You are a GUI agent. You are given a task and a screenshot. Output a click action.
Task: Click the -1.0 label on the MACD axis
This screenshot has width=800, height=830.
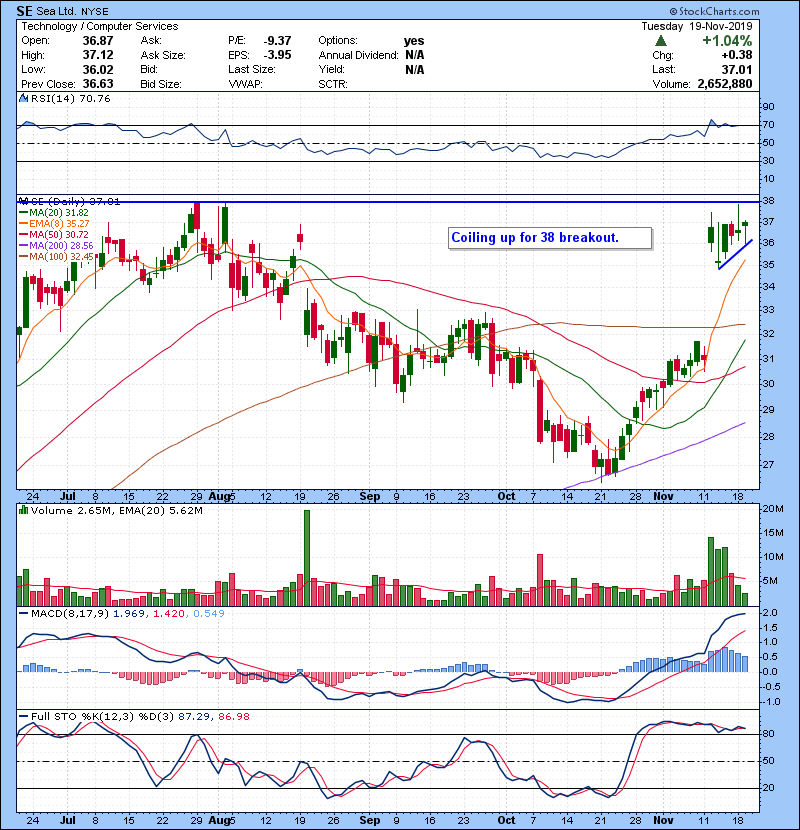point(769,702)
